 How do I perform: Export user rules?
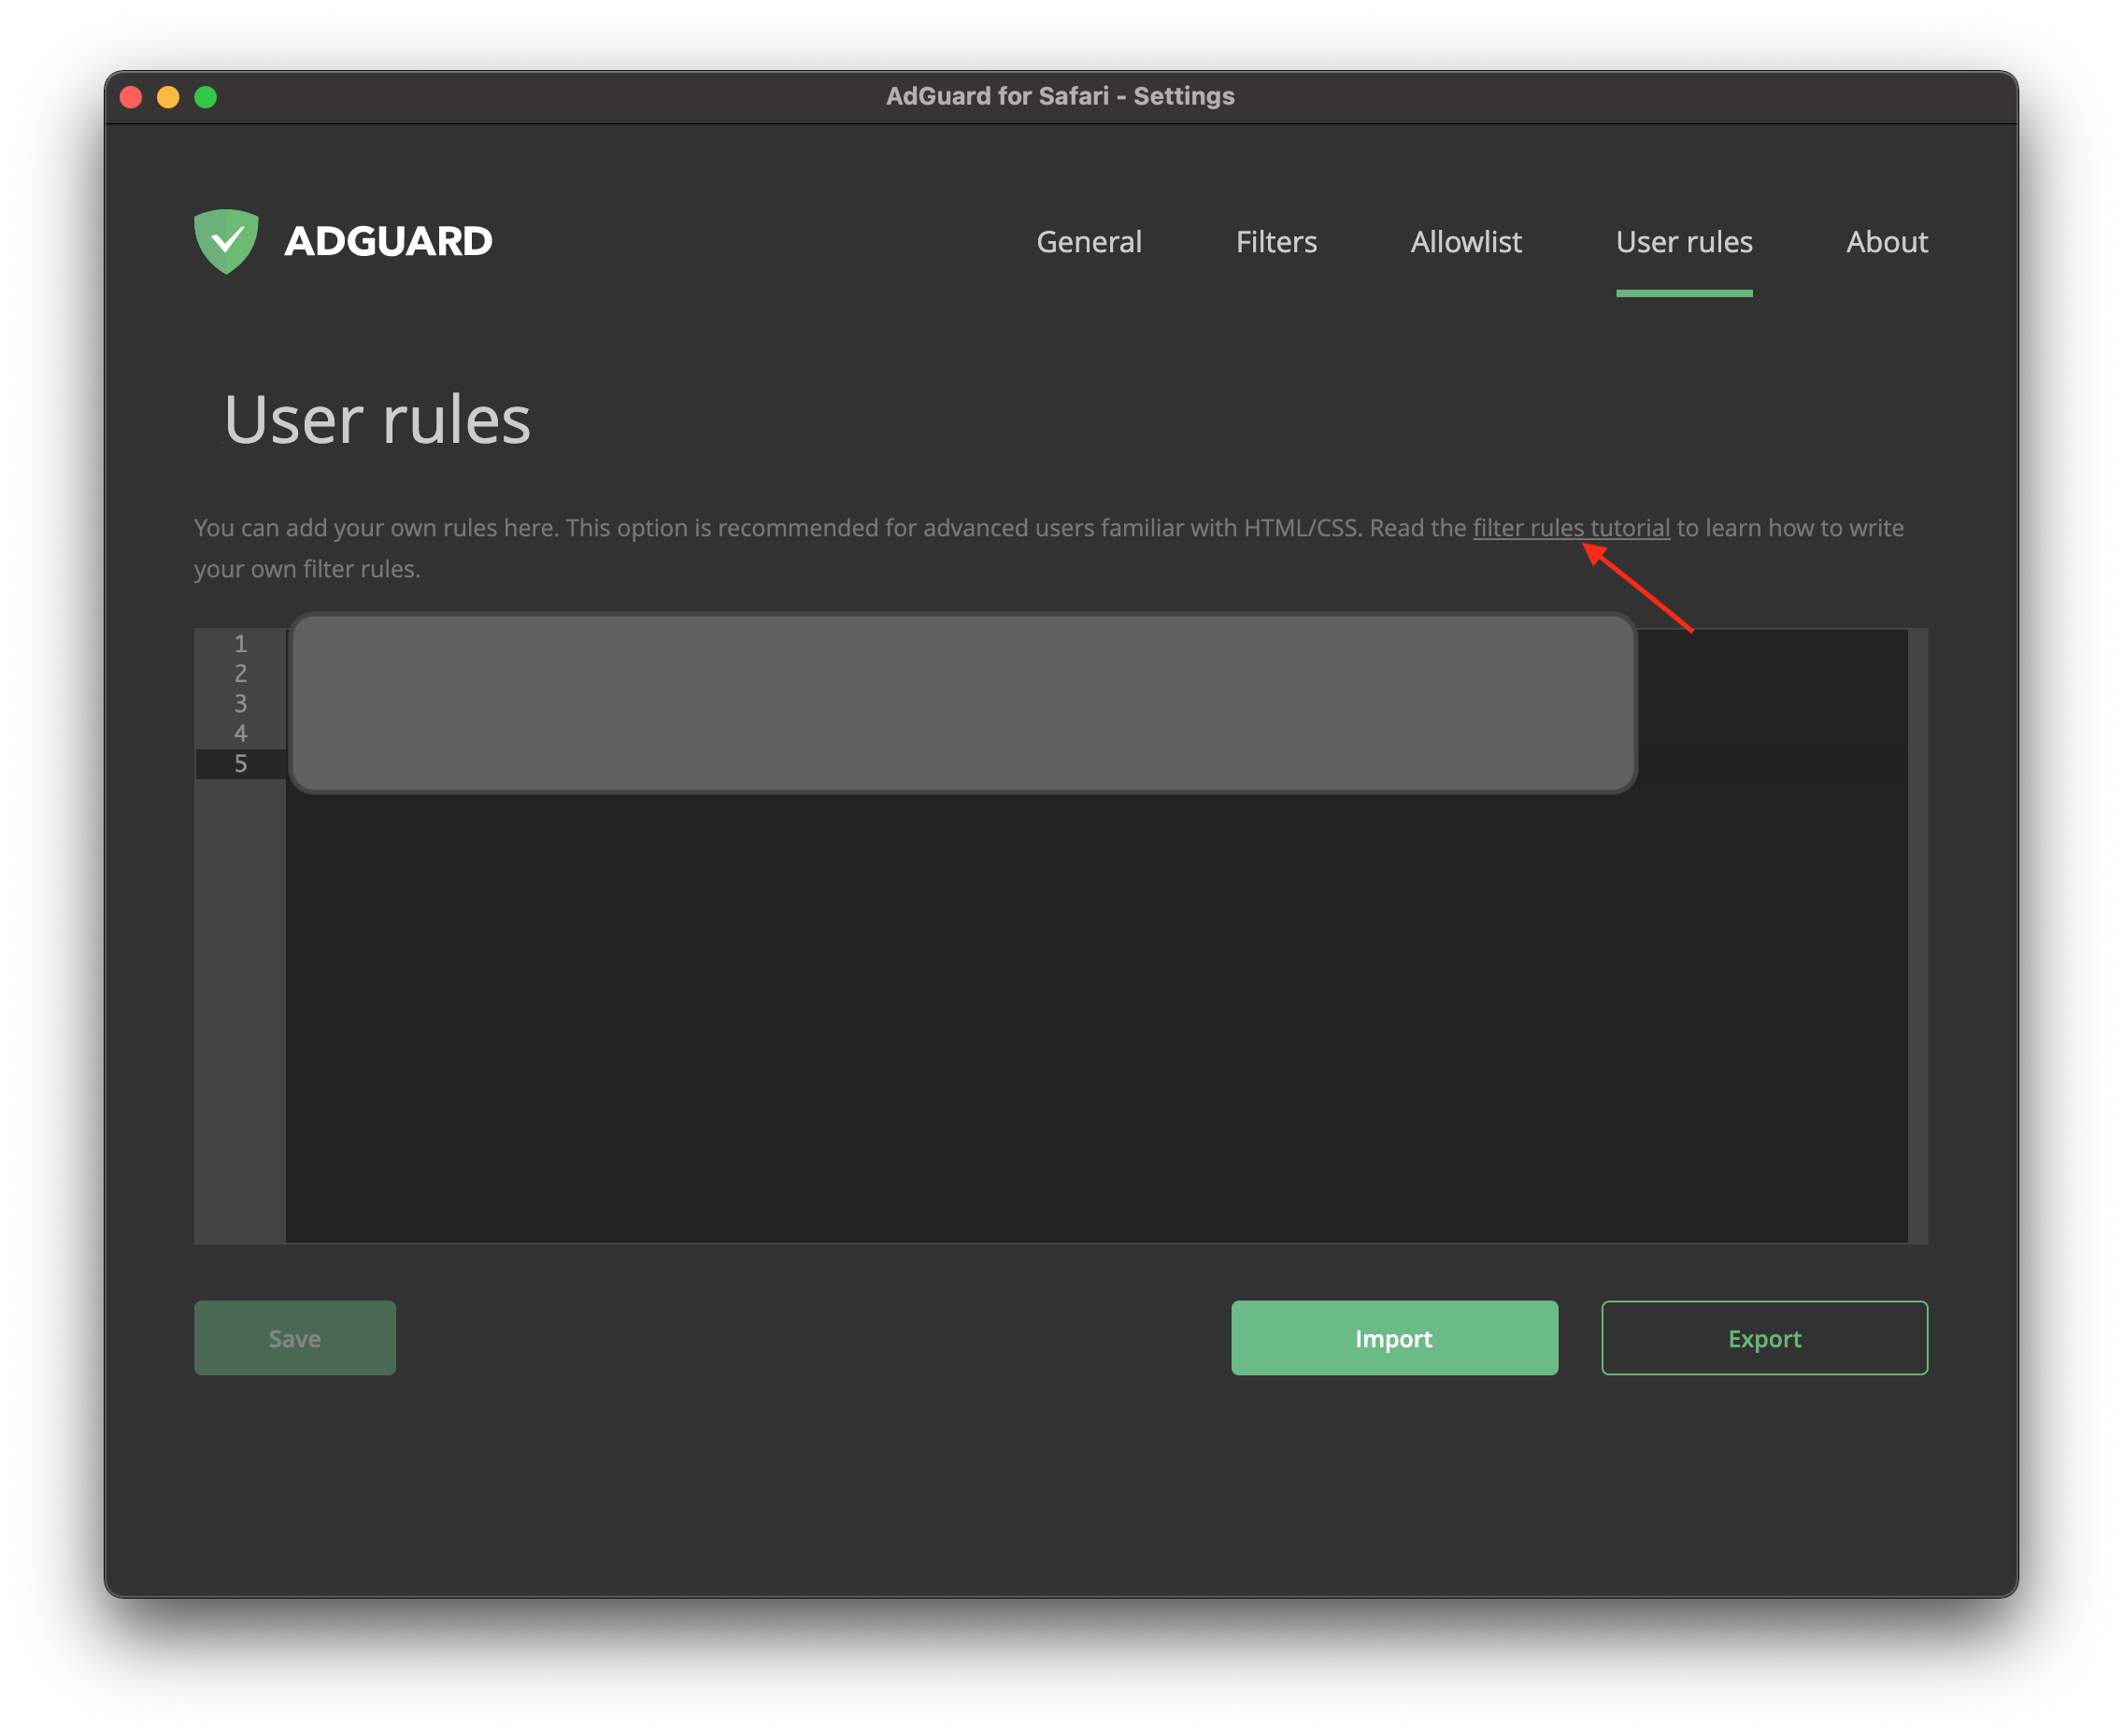tap(1764, 1338)
